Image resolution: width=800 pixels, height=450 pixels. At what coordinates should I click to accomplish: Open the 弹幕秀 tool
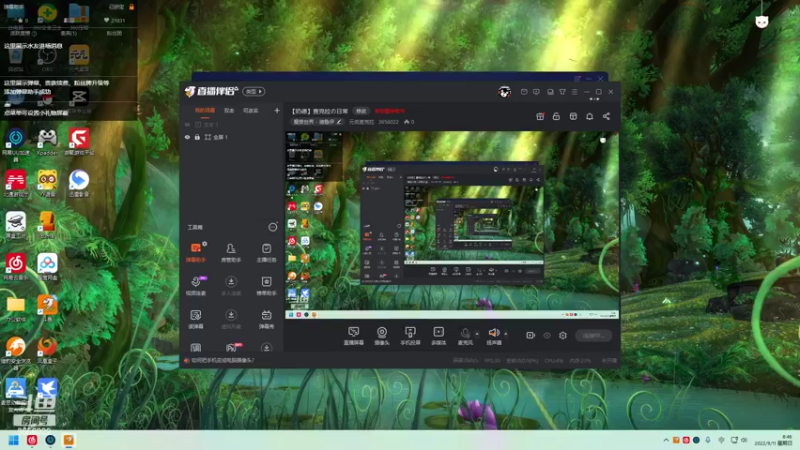click(266, 319)
